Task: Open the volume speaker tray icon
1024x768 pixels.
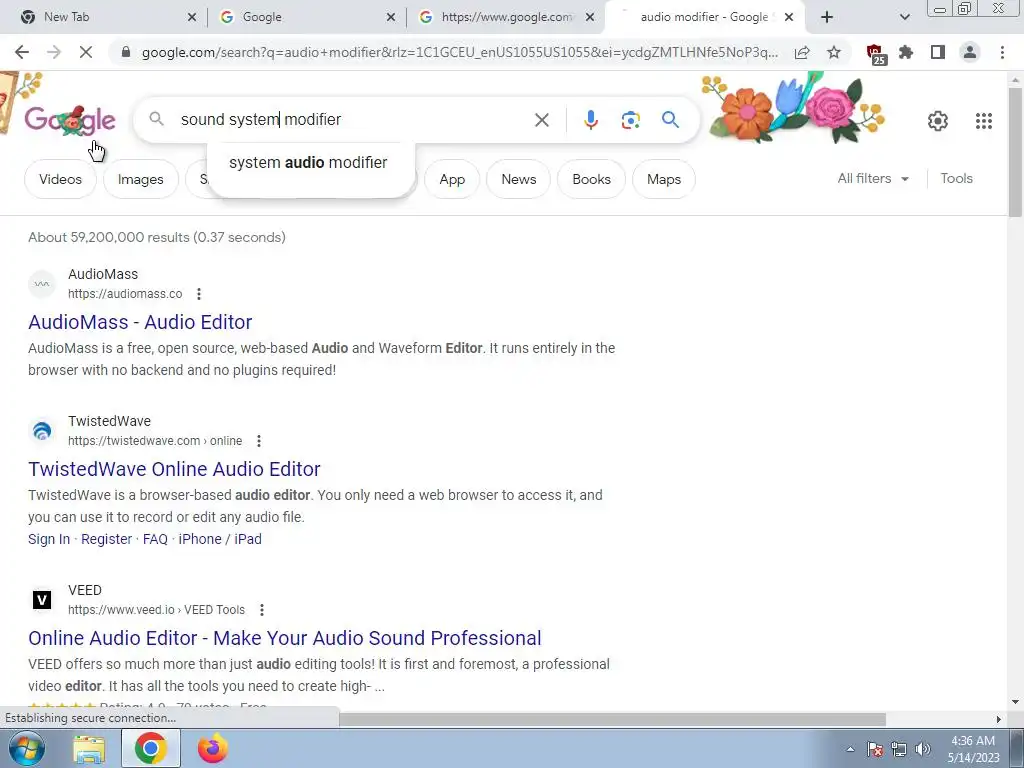Action: 923,749
